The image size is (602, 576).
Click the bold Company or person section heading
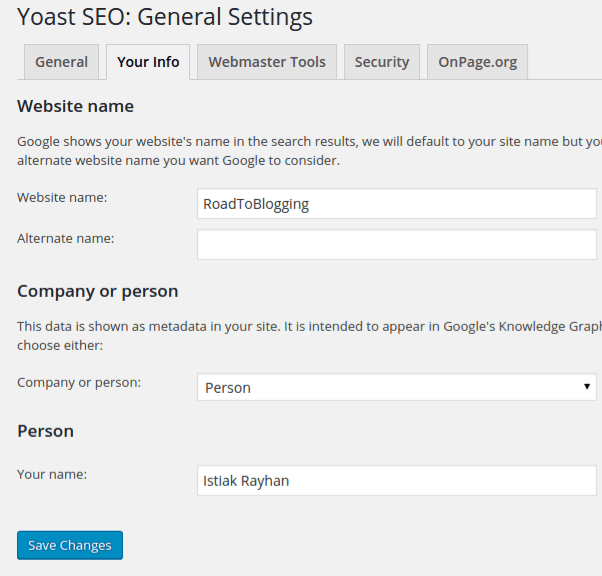(x=97, y=292)
